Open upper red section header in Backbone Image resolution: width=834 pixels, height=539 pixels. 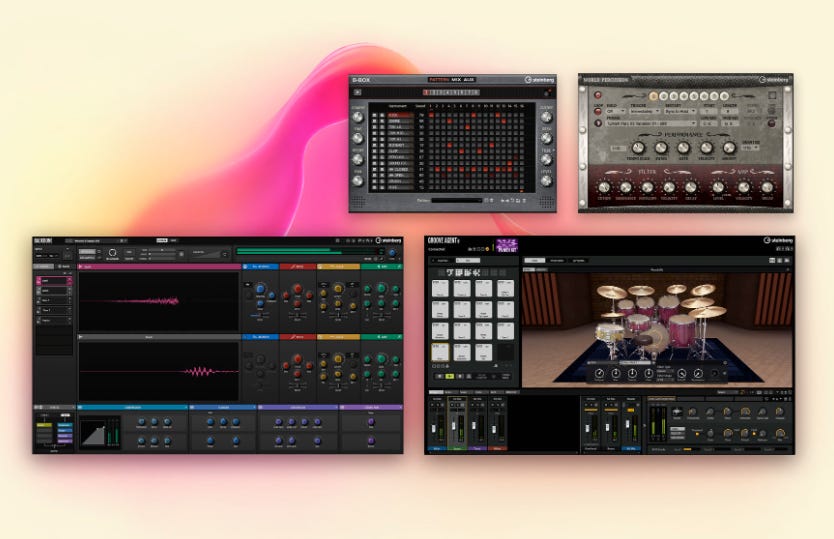click(x=298, y=267)
